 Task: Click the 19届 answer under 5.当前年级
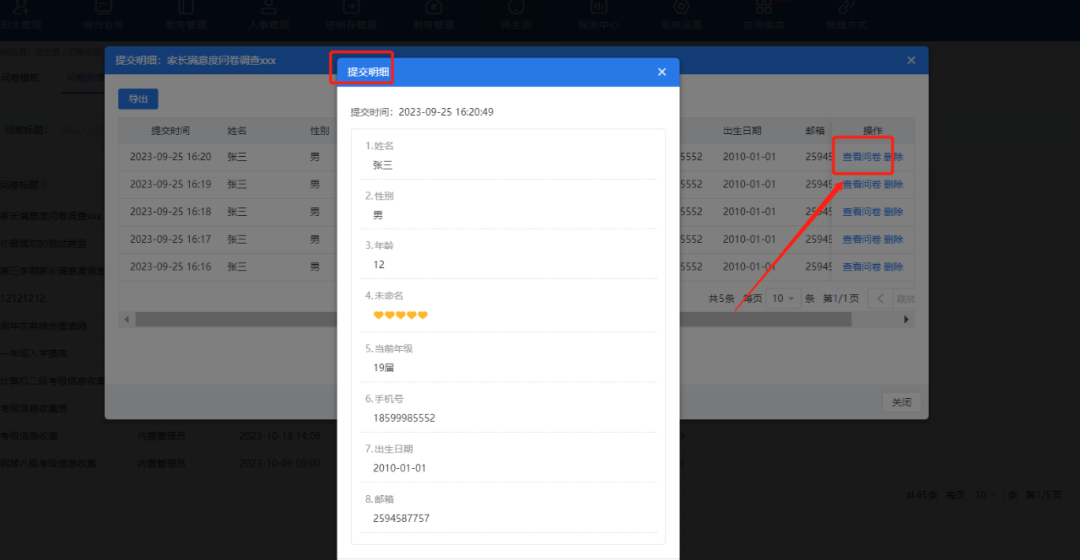coord(384,368)
